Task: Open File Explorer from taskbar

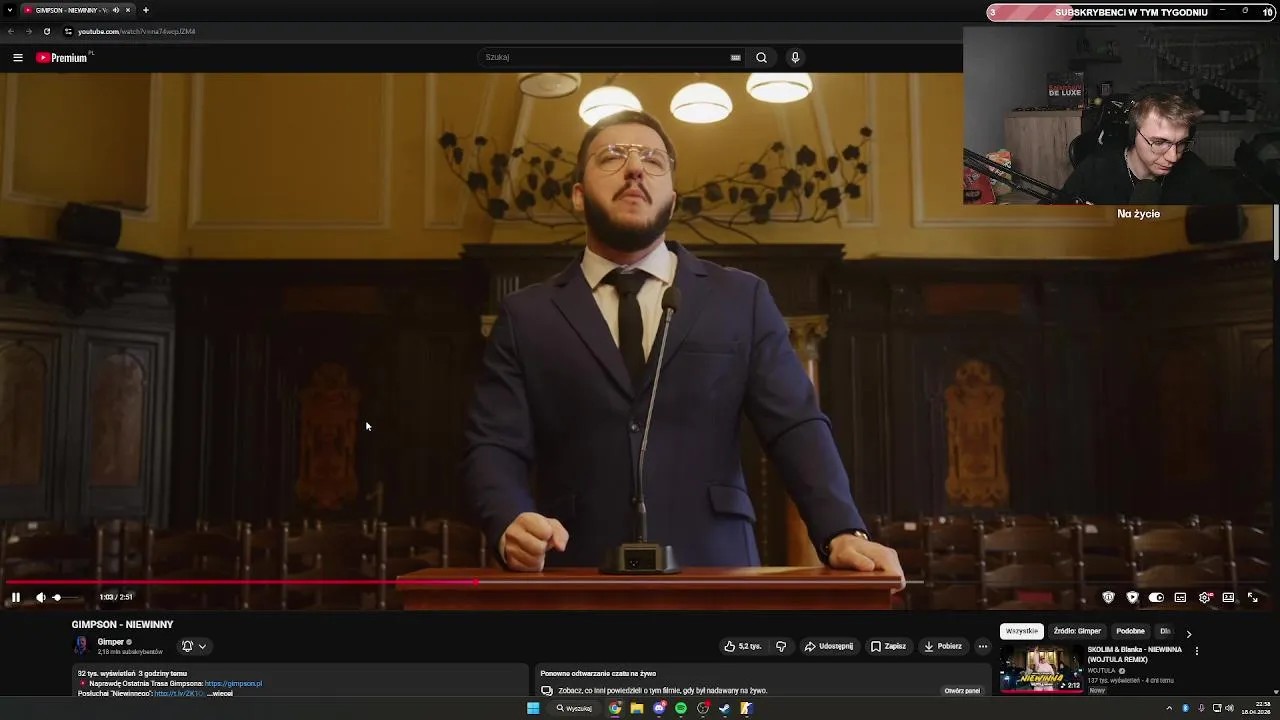Action: 637,708
